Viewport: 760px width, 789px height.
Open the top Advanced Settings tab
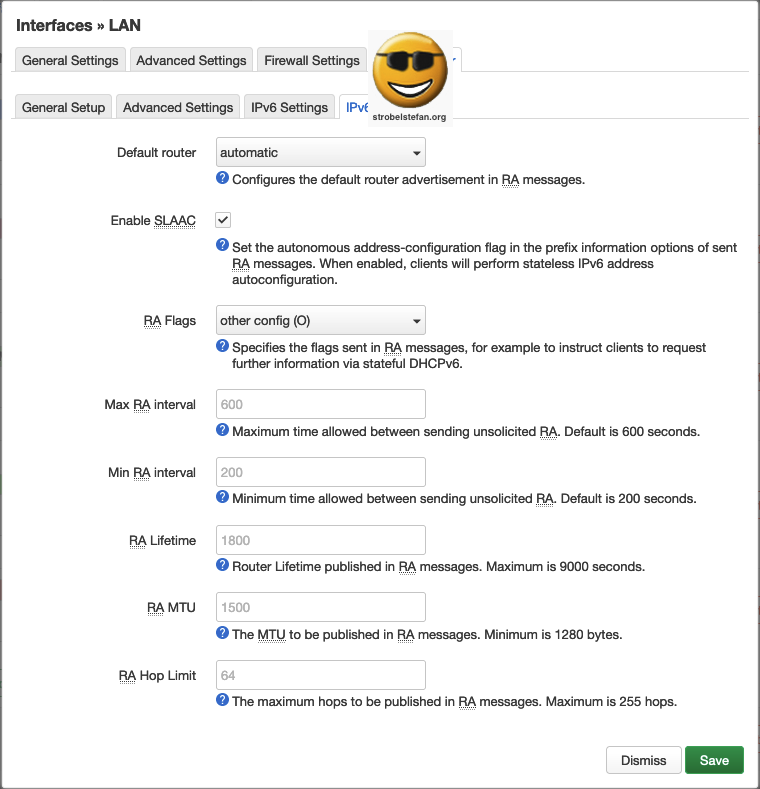pos(191,60)
